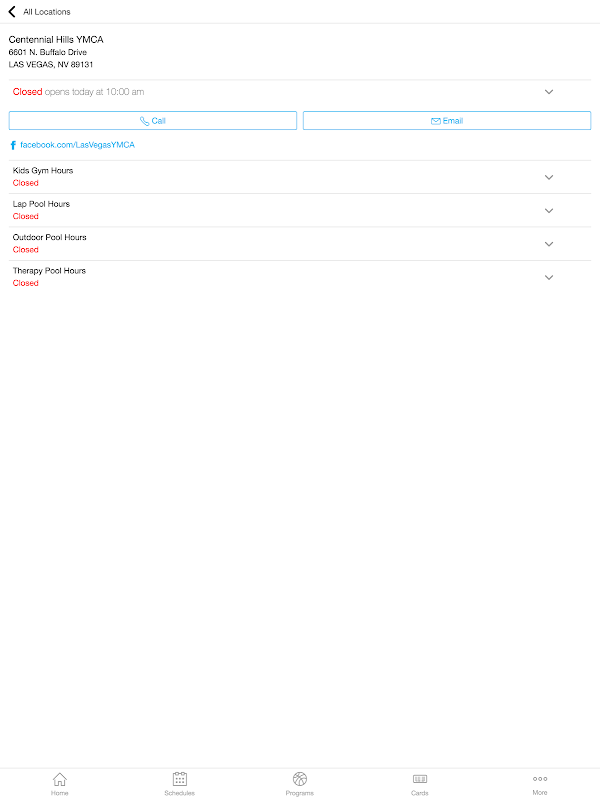Image resolution: width=600 pixels, height=800 pixels.
Task: Call the Centennial Hills YMCA
Action: [x=153, y=121]
